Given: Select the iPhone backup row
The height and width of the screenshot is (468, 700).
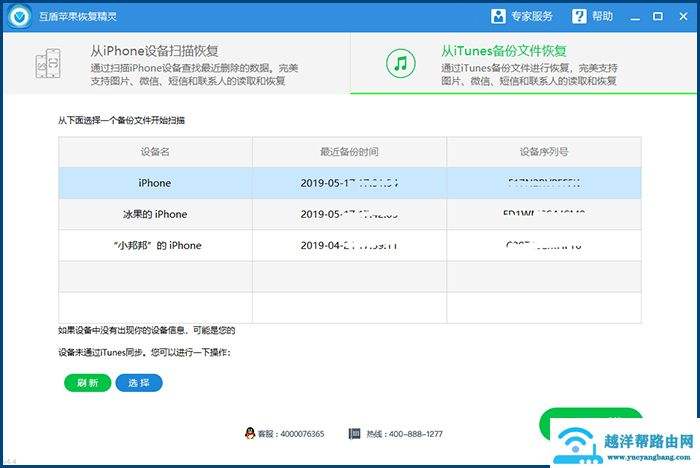Looking at the screenshot, I should 350,183.
